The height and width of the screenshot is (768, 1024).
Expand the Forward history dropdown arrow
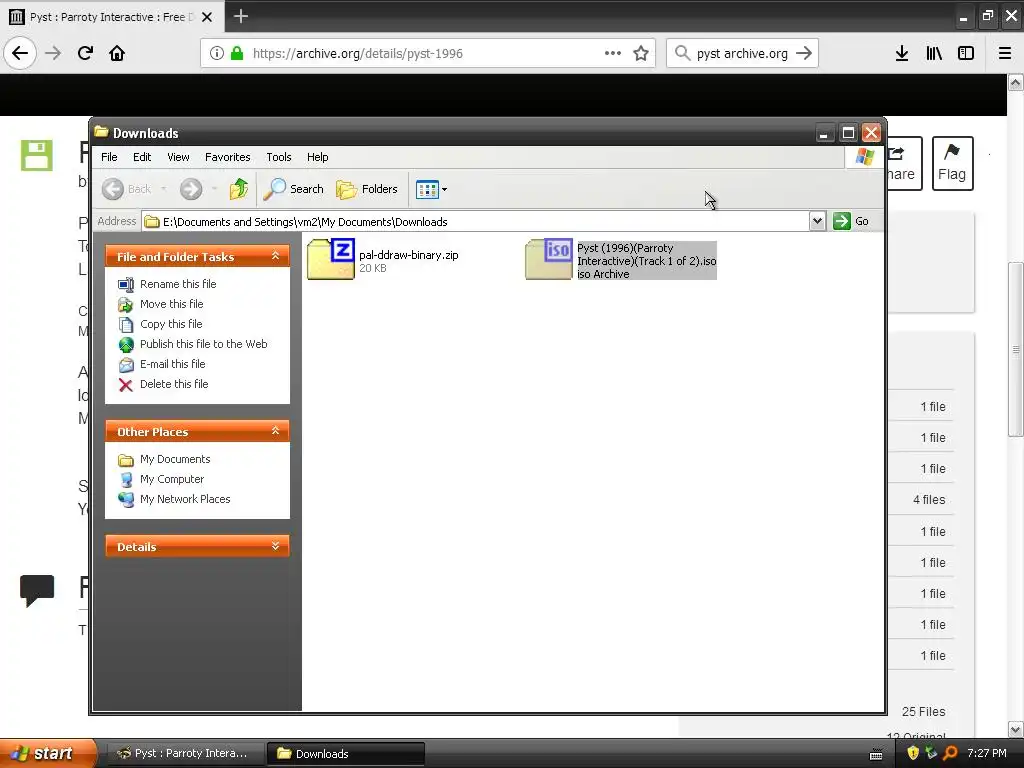pos(214,189)
